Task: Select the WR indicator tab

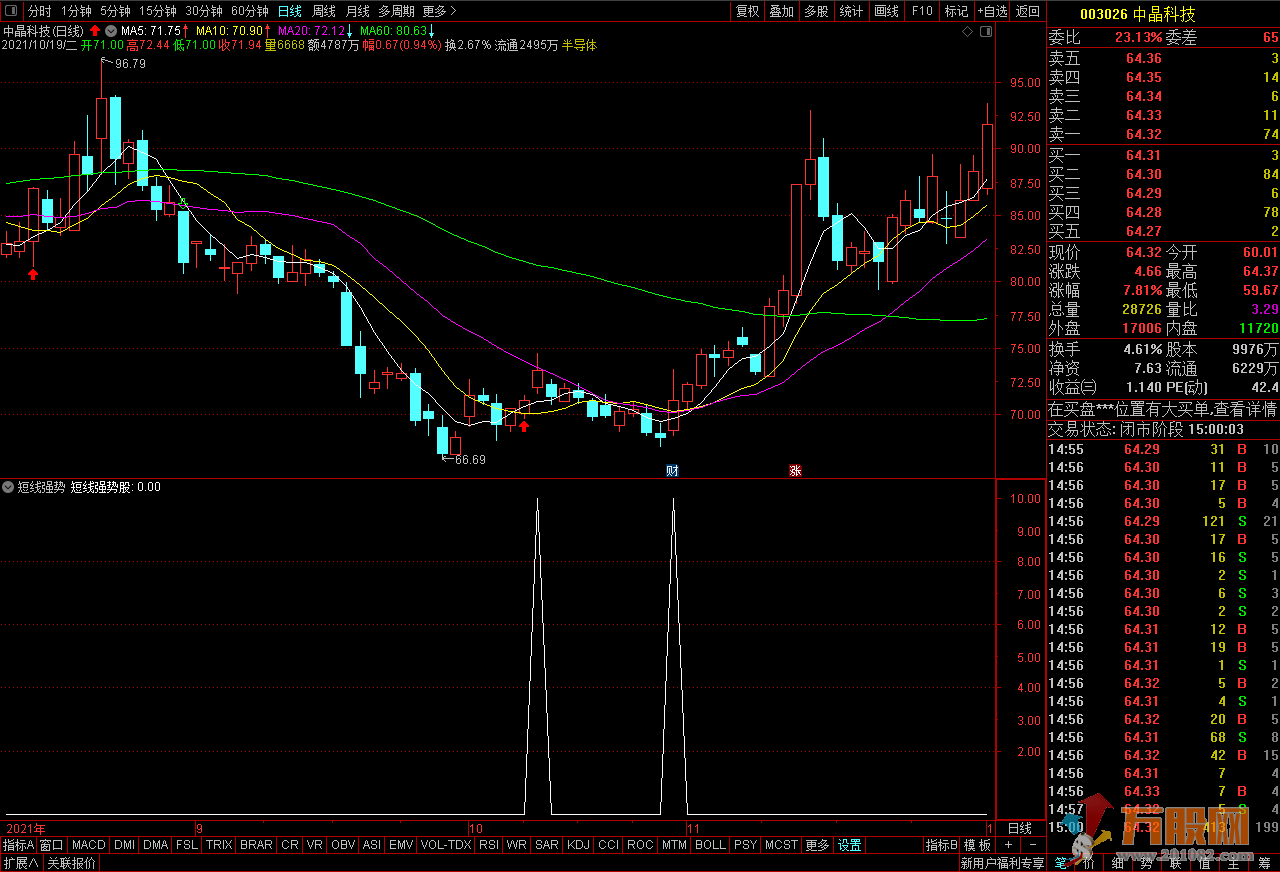Action: [x=517, y=845]
